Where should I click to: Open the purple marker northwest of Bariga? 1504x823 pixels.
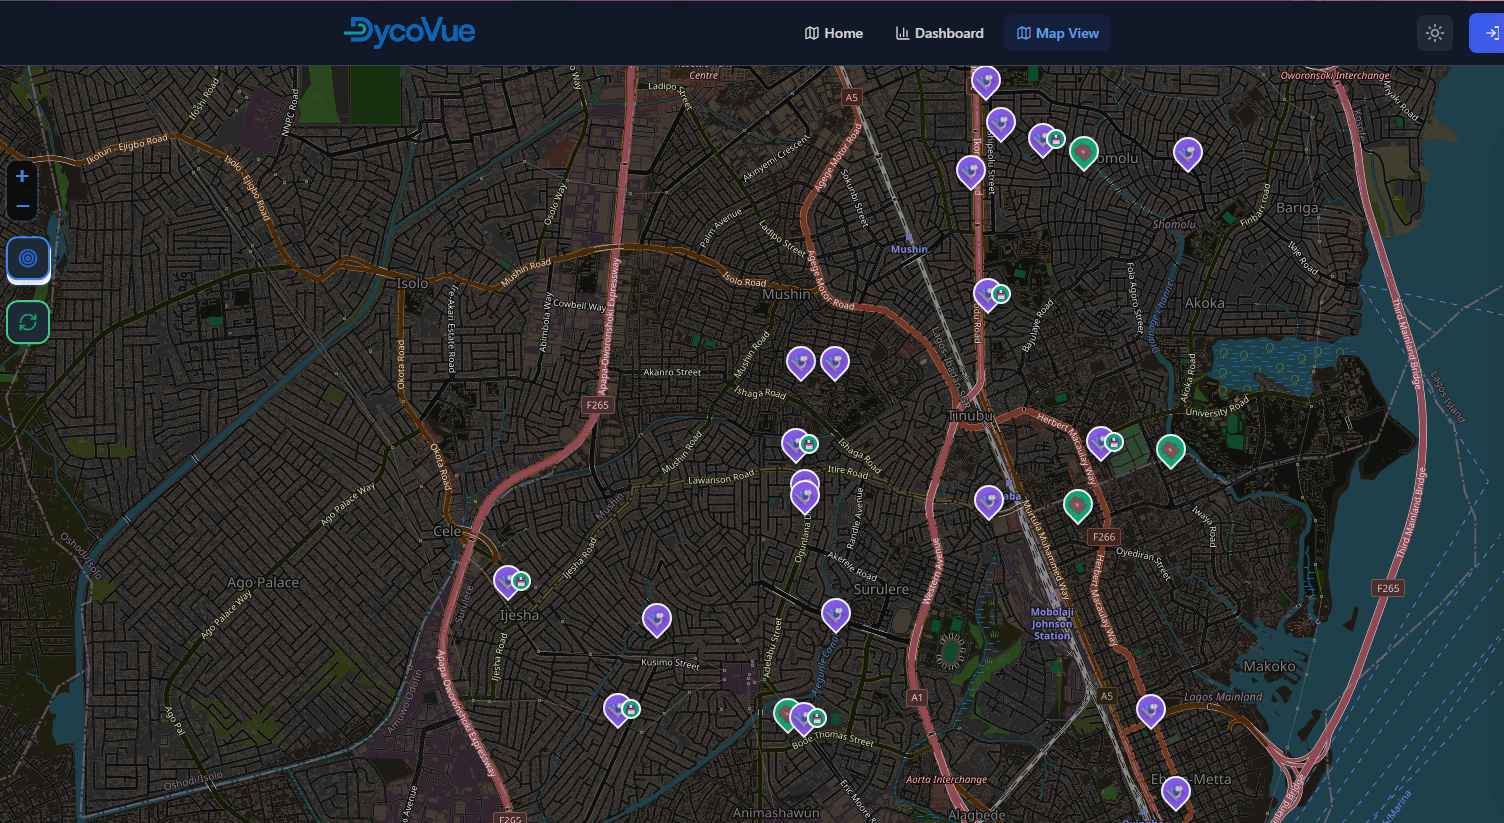1187,153
